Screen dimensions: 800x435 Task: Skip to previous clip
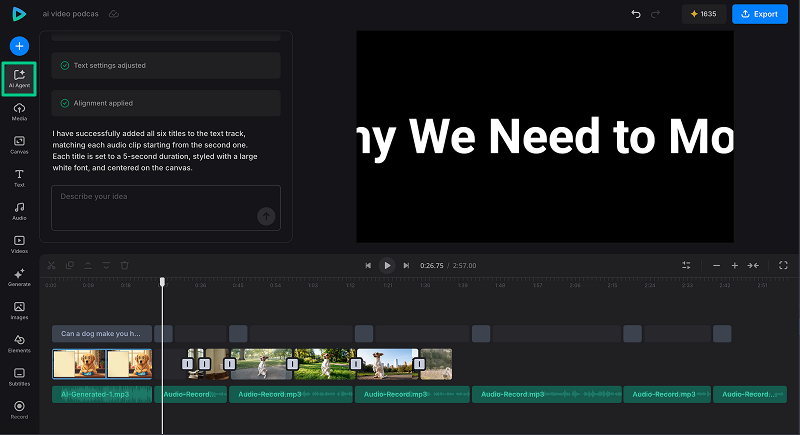(368, 265)
